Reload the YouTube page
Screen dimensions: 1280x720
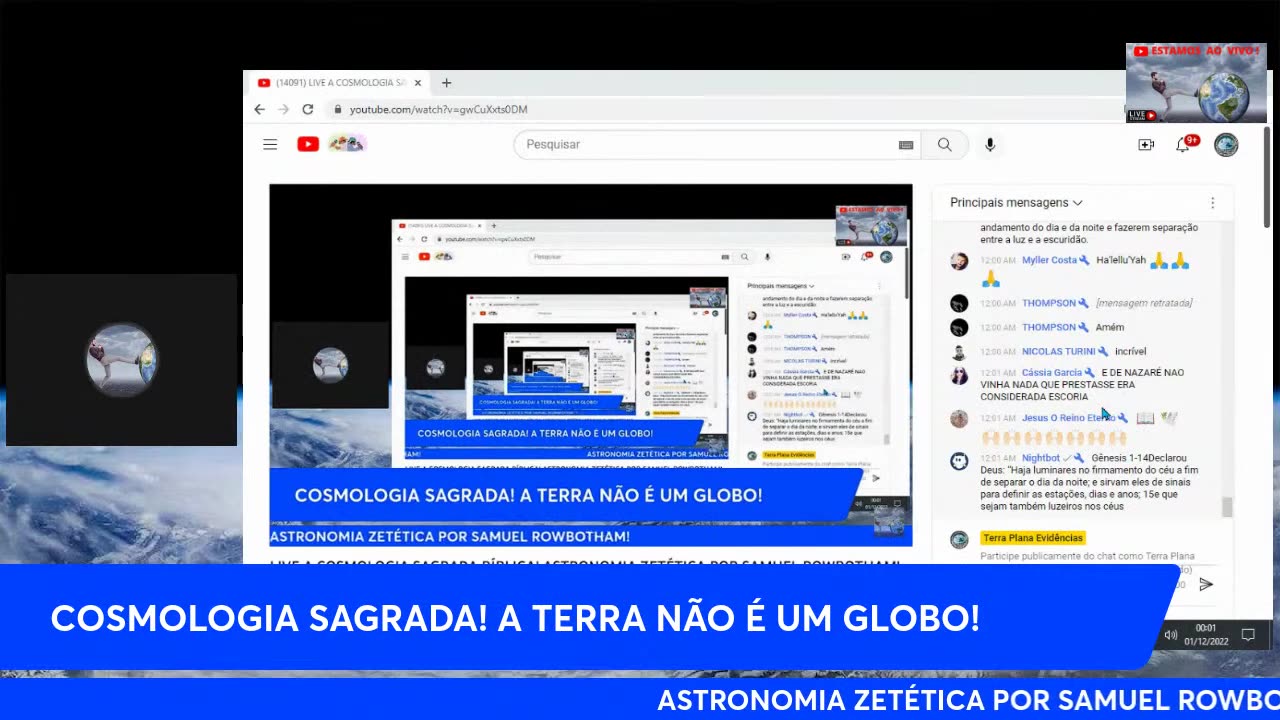point(308,109)
